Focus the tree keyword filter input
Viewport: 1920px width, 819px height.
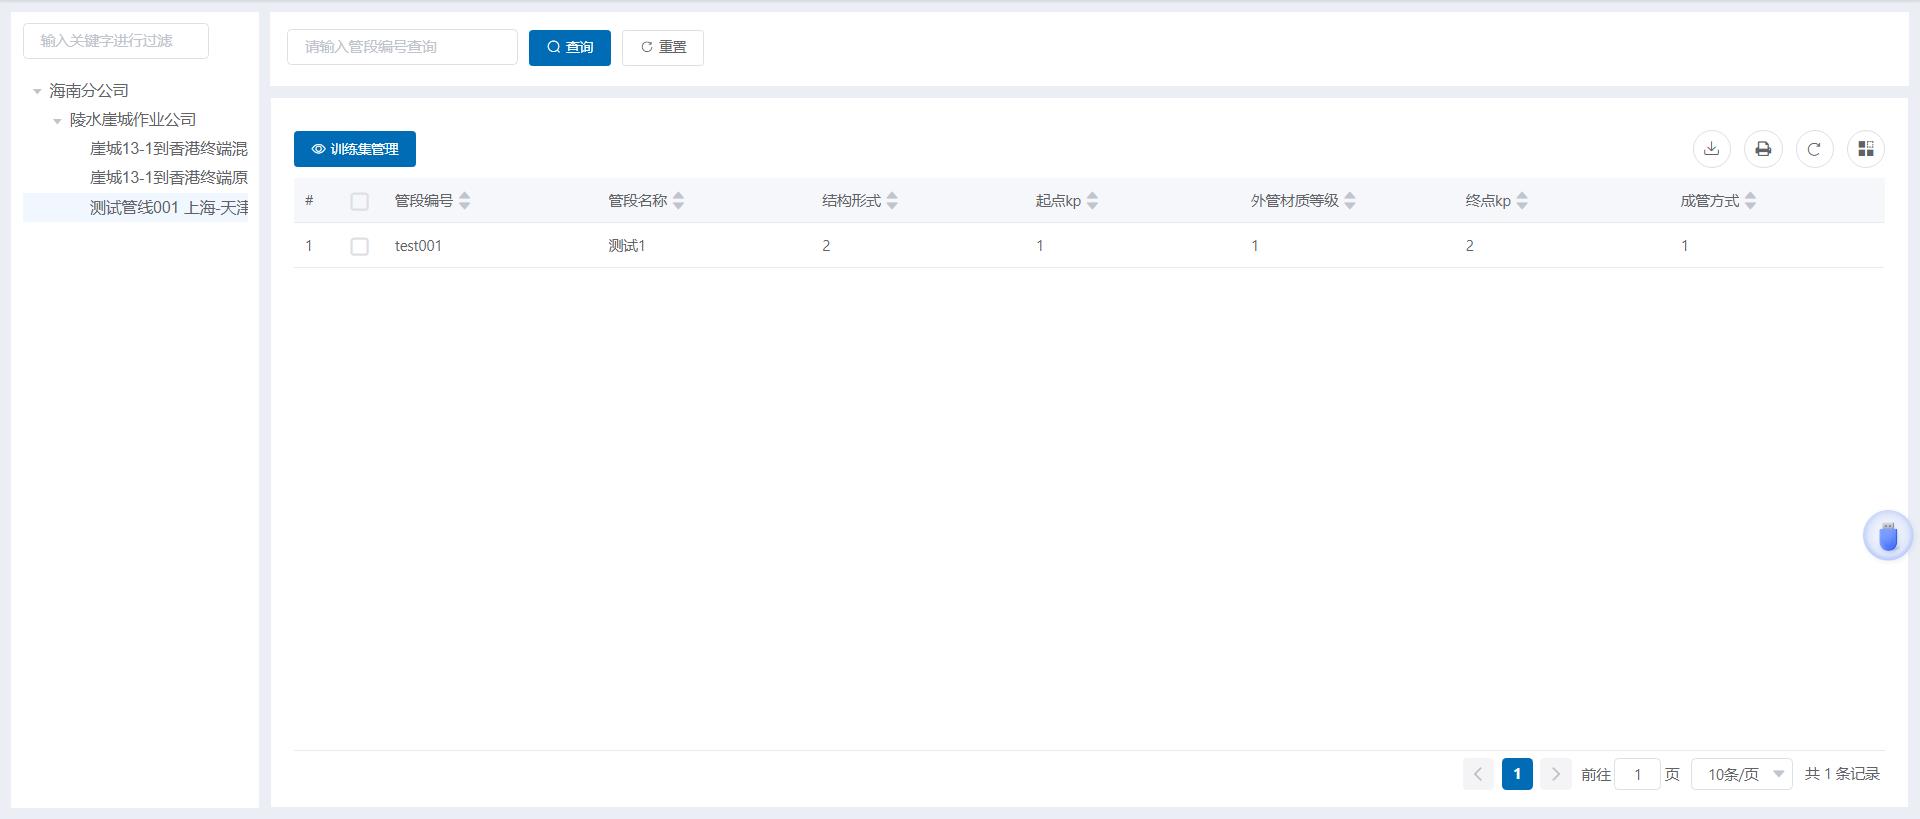(x=116, y=41)
